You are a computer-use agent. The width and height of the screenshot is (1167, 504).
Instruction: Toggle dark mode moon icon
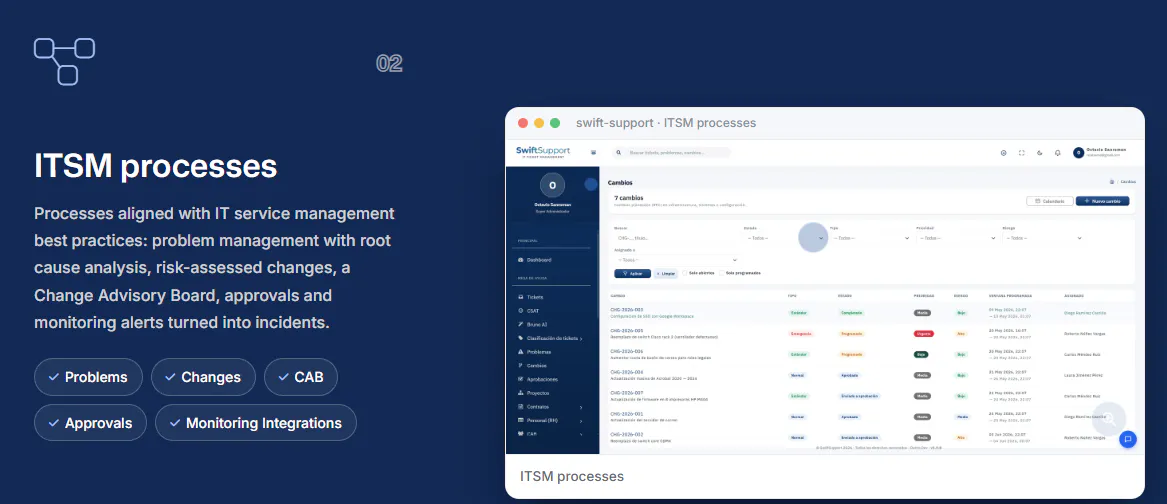tap(1040, 153)
